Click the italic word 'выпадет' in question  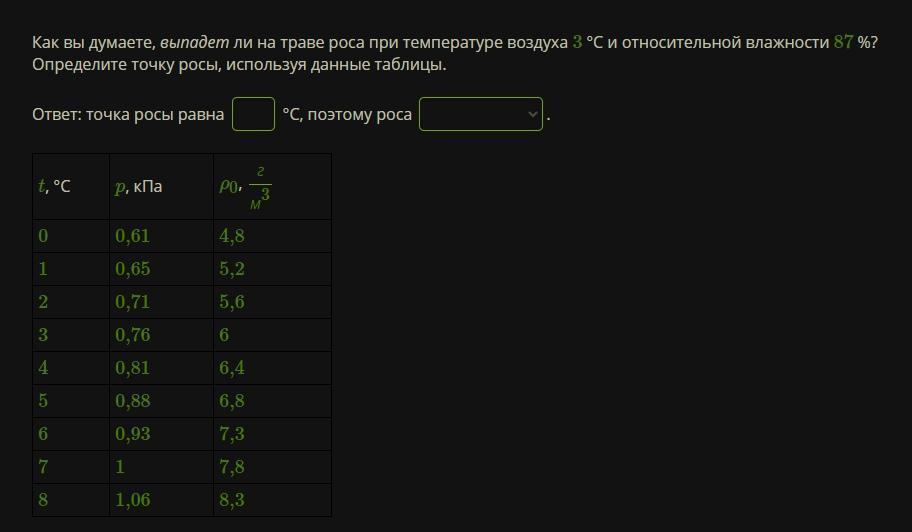click(195, 42)
